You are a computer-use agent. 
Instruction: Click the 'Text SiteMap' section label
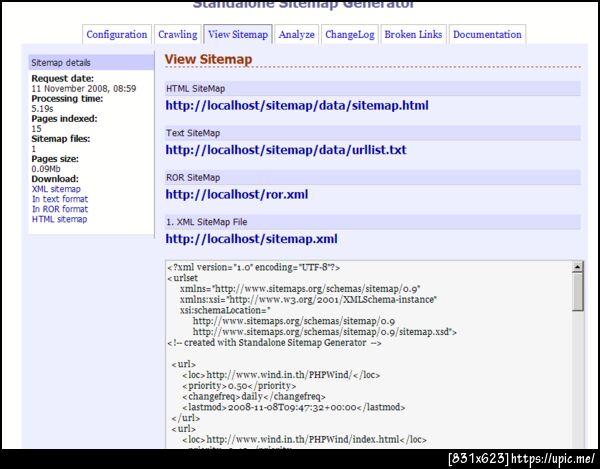(x=193, y=133)
